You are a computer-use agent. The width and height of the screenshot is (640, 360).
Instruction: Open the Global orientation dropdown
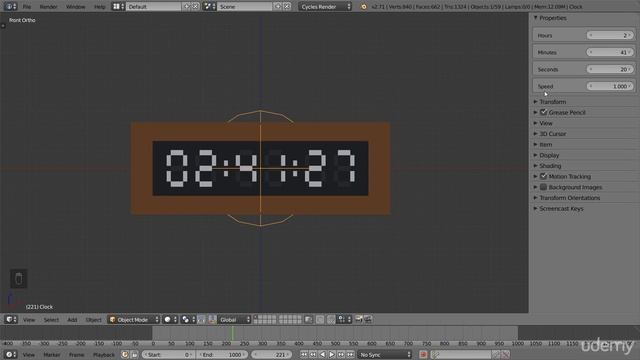[x=235, y=320]
